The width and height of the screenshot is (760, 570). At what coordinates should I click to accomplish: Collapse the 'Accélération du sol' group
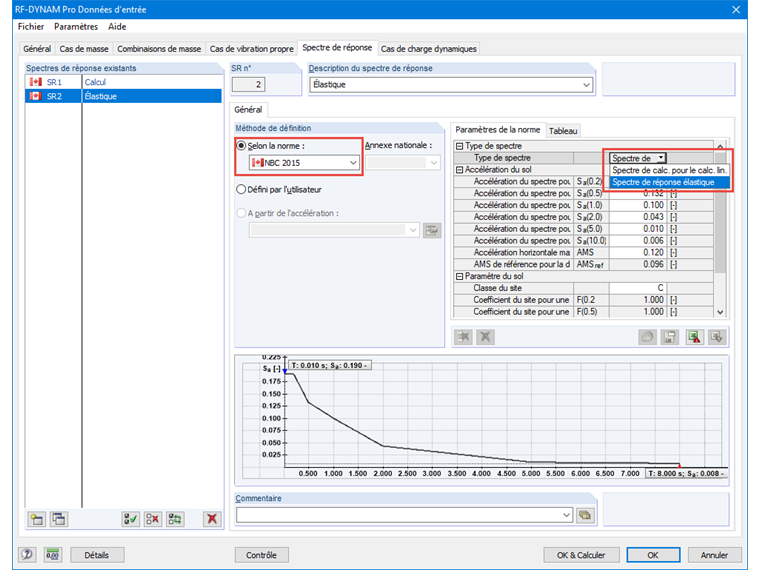[459, 170]
